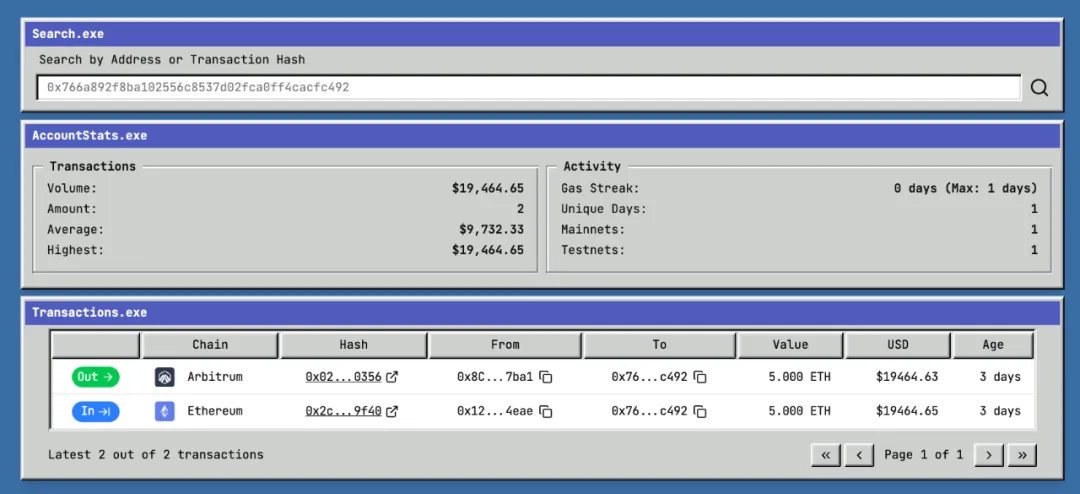Sort by the USD column header
Image resolution: width=1080 pixels, height=494 pixels.
[898, 345]
